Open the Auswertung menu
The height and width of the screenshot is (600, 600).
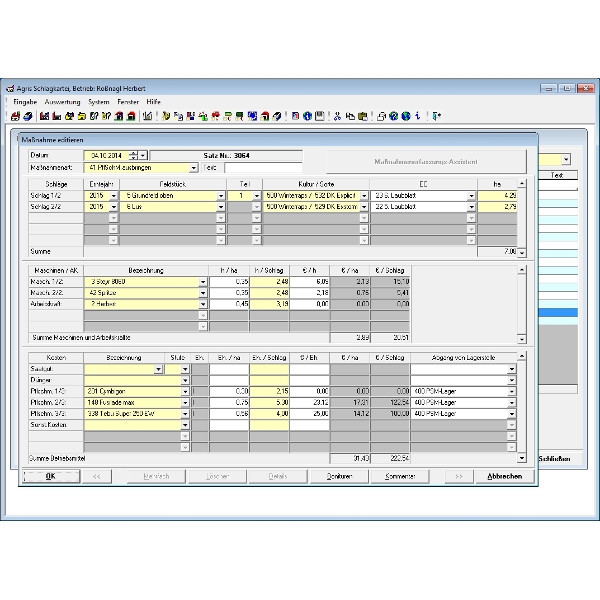[62, 102]
